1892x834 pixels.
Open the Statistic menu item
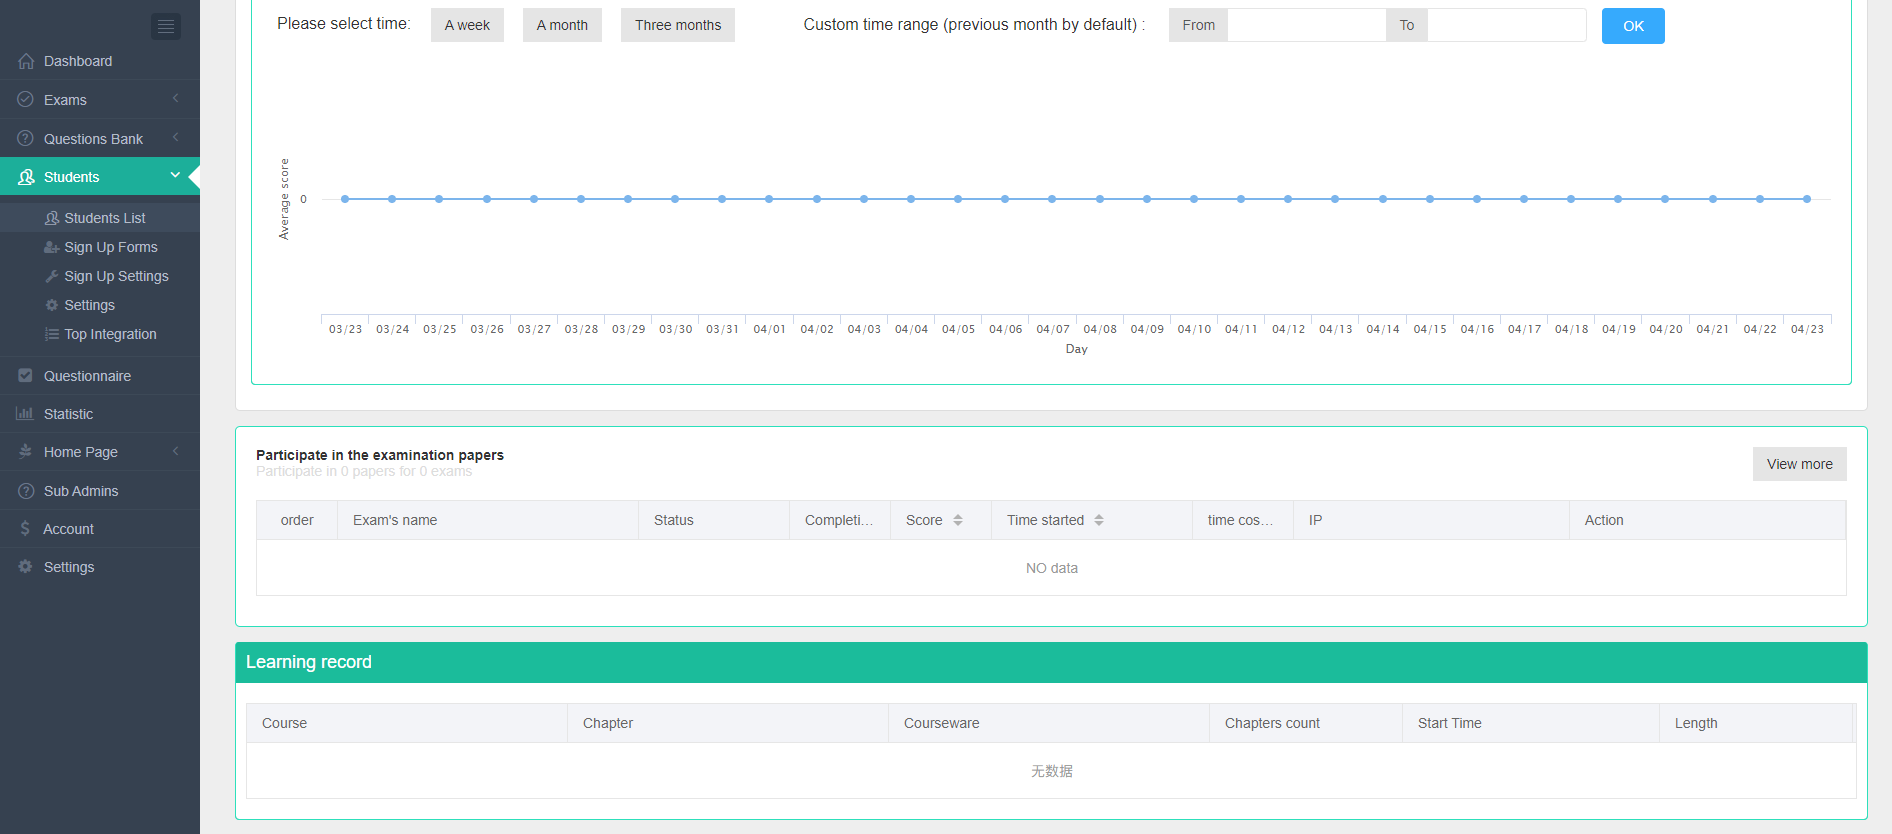pos(100,414)
